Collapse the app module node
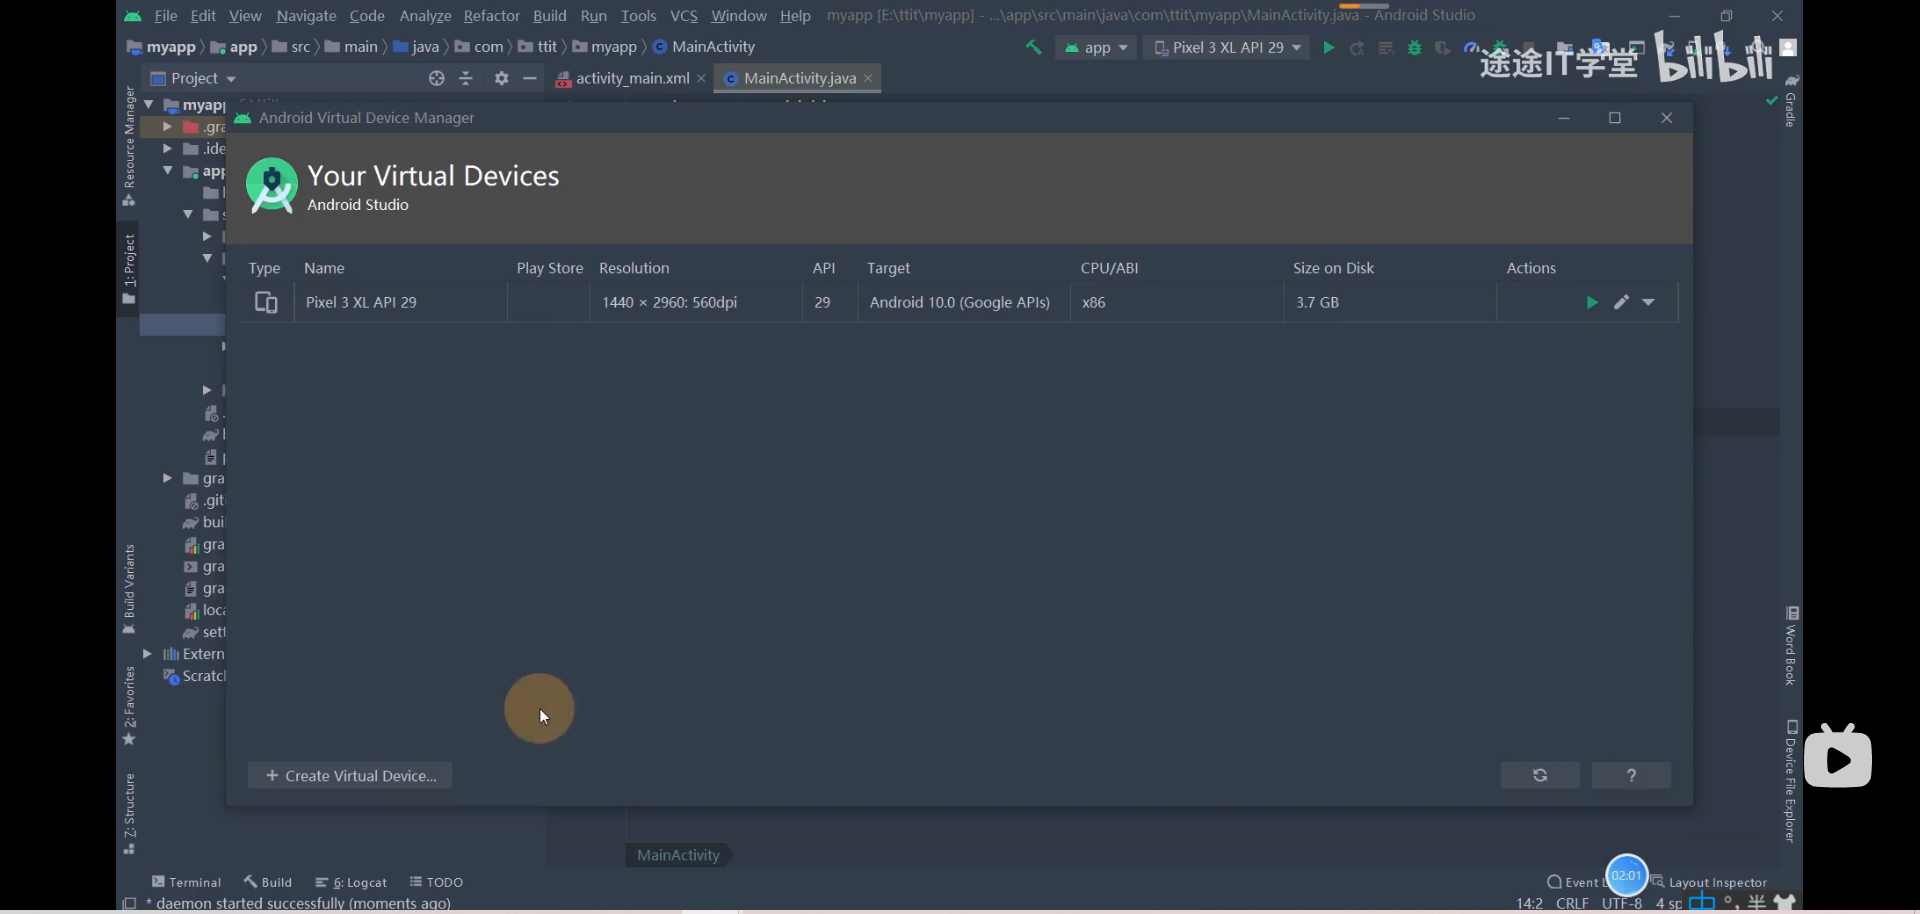Screen dimensions: 1920x914 click(x=167, y=171)
